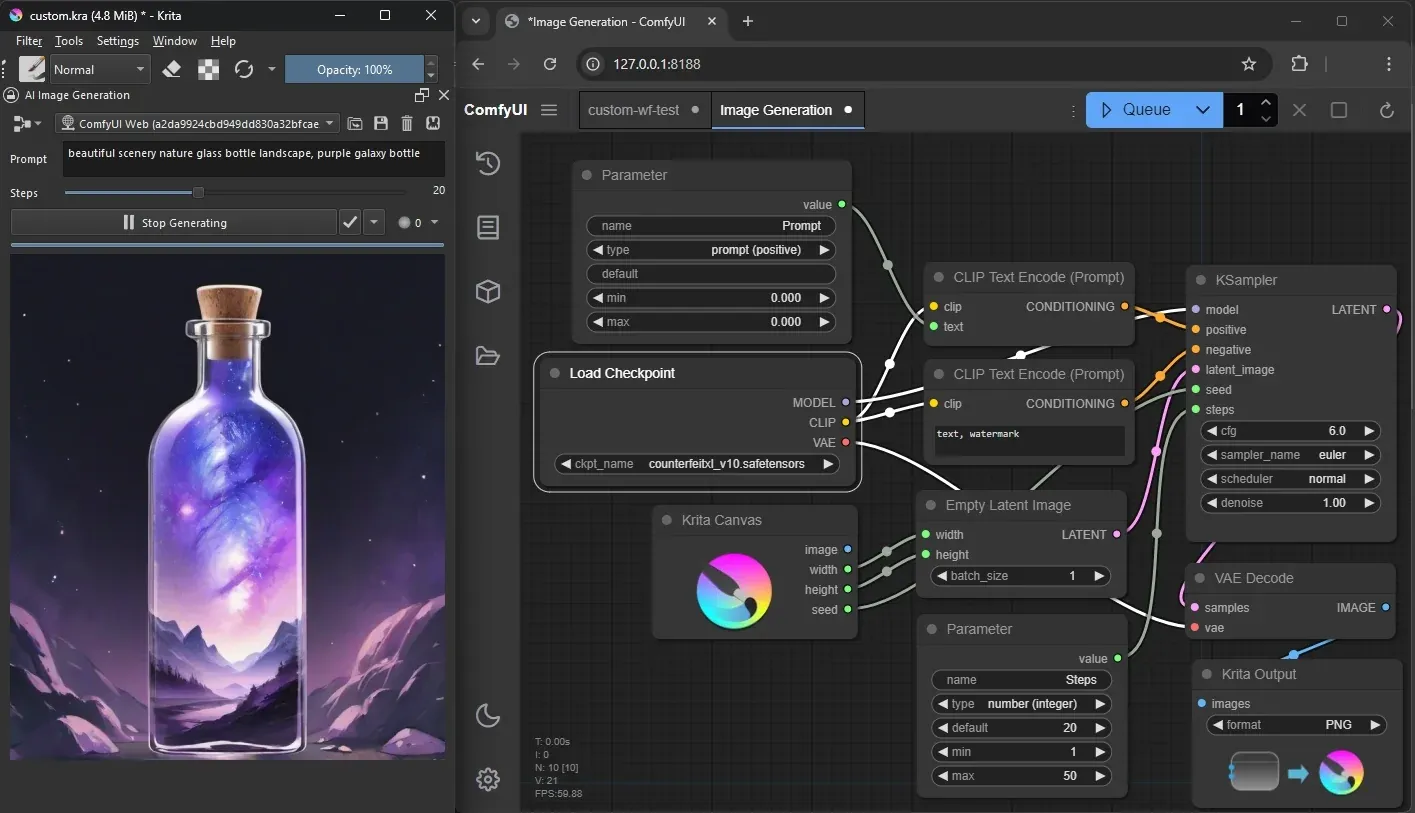
Task: Open the node library panel
Action: 488,227
